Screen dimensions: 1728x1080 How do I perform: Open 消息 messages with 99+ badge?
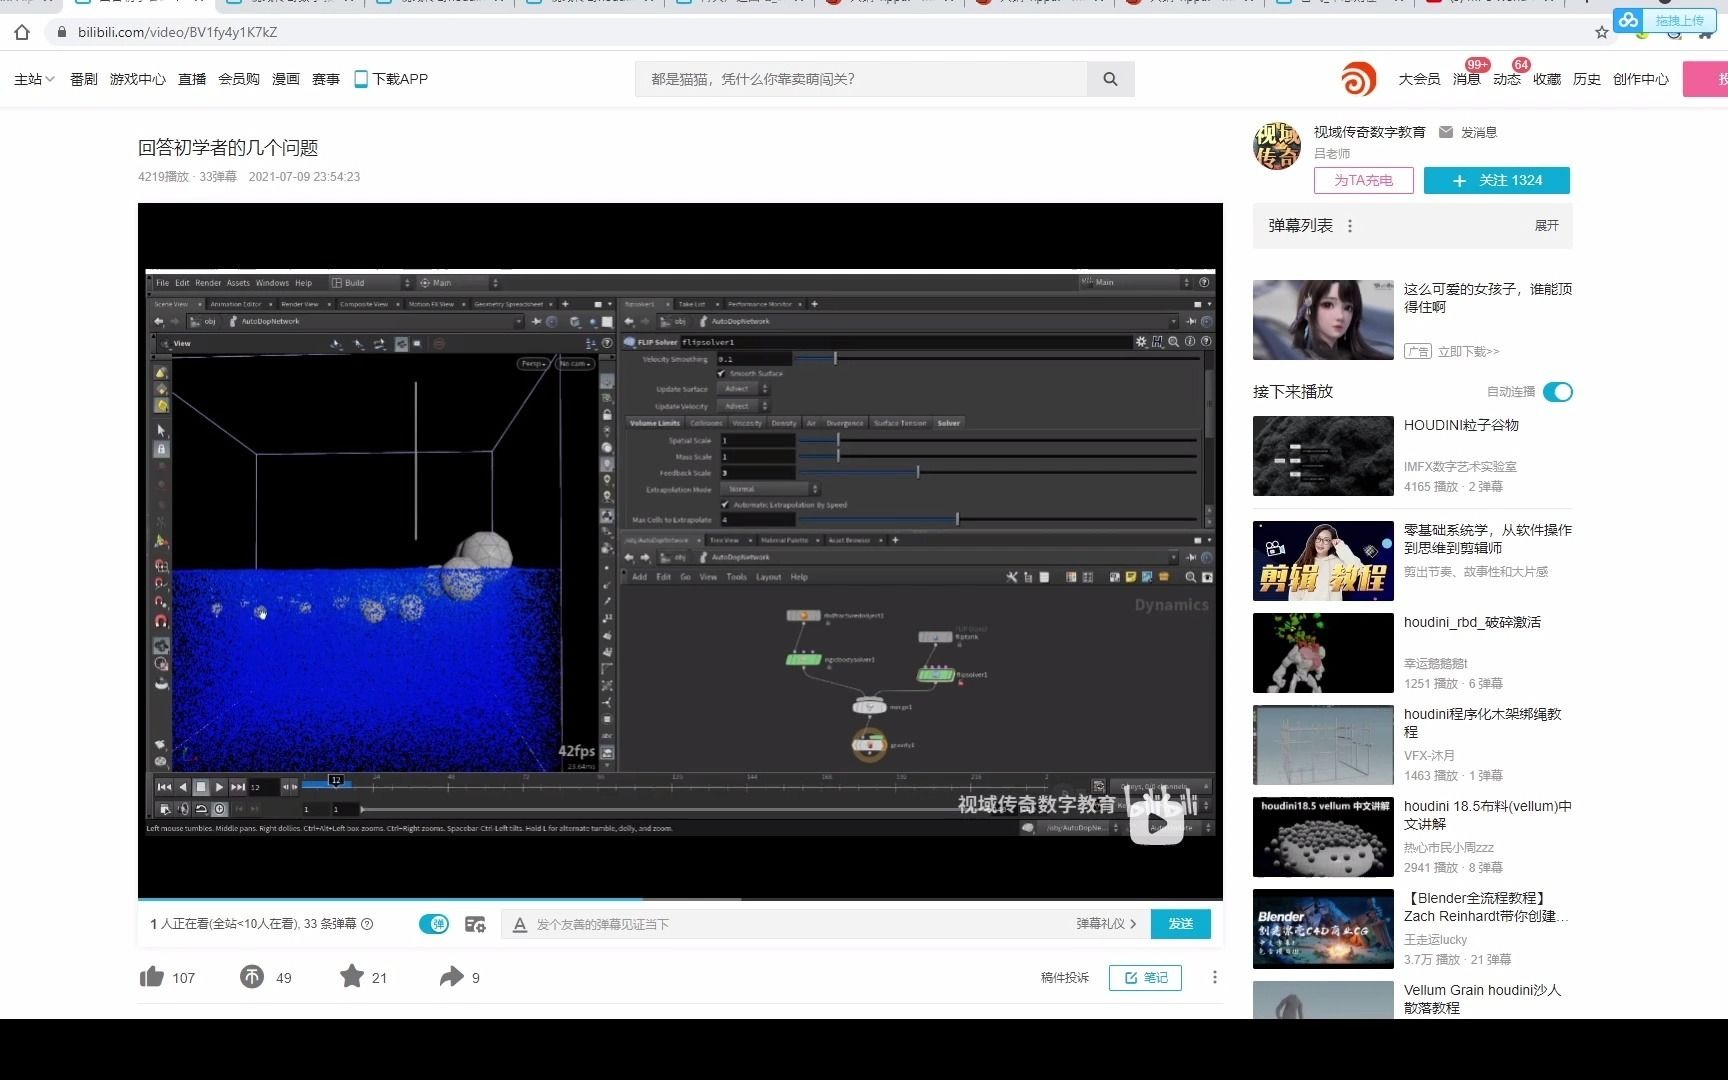[x=1466, y=79]
